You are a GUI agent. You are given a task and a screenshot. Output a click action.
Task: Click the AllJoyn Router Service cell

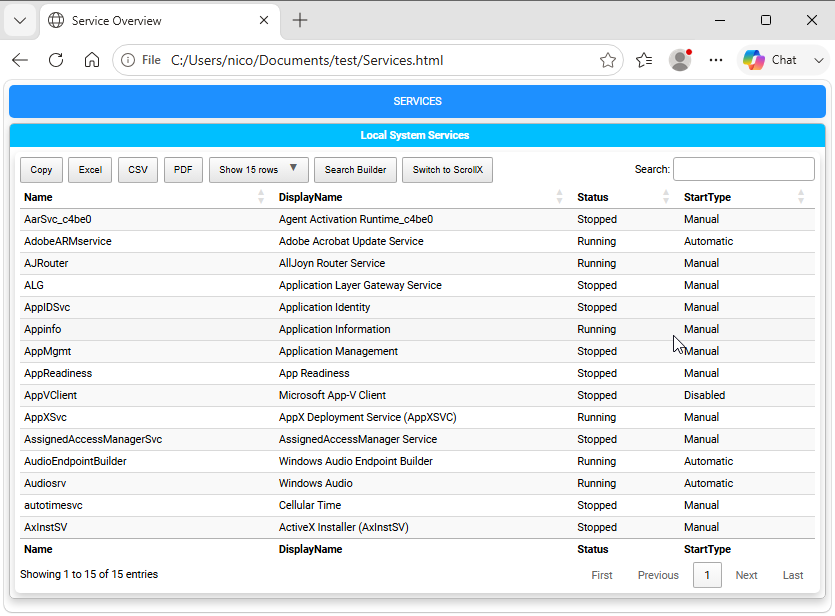332,263
